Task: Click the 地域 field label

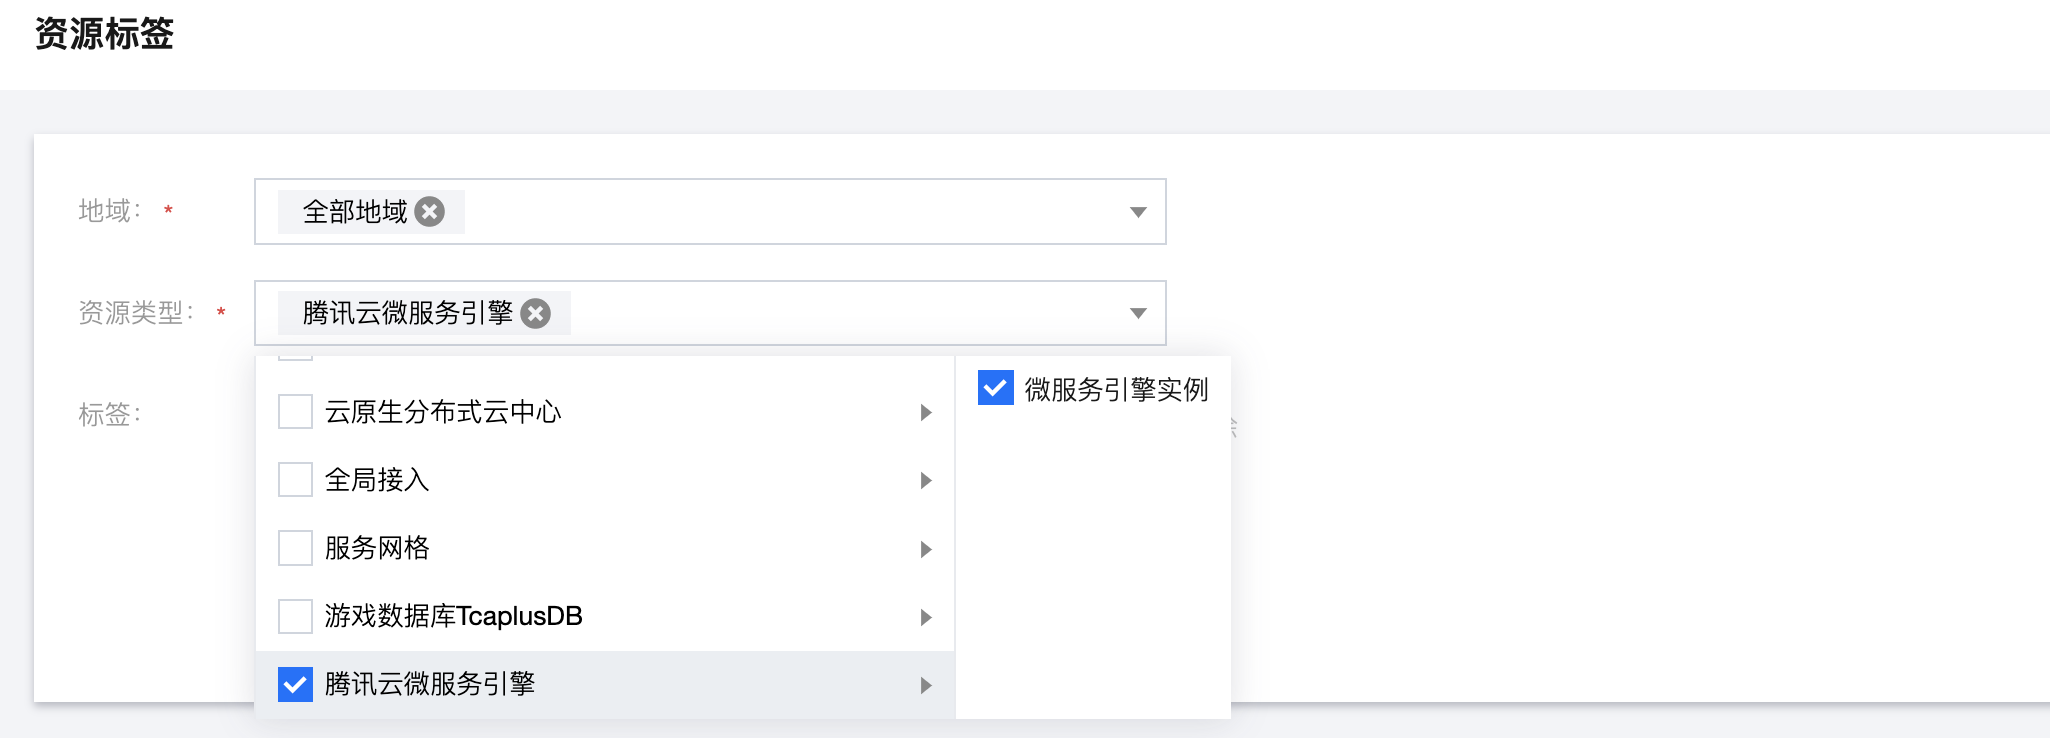Action: [x=110, y=211]
